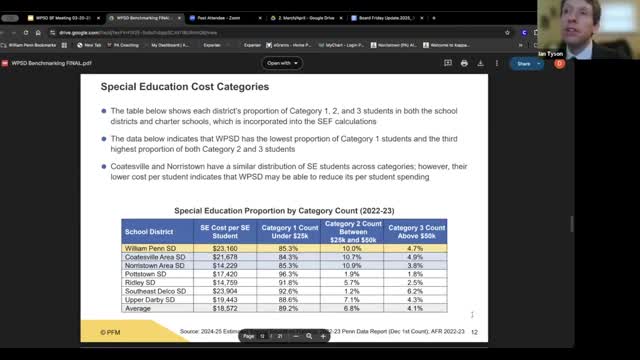The height and width of the screenshot is (360, 640).
Task: Bookmark page with the star icon
Action: click(x=507, y=33)
